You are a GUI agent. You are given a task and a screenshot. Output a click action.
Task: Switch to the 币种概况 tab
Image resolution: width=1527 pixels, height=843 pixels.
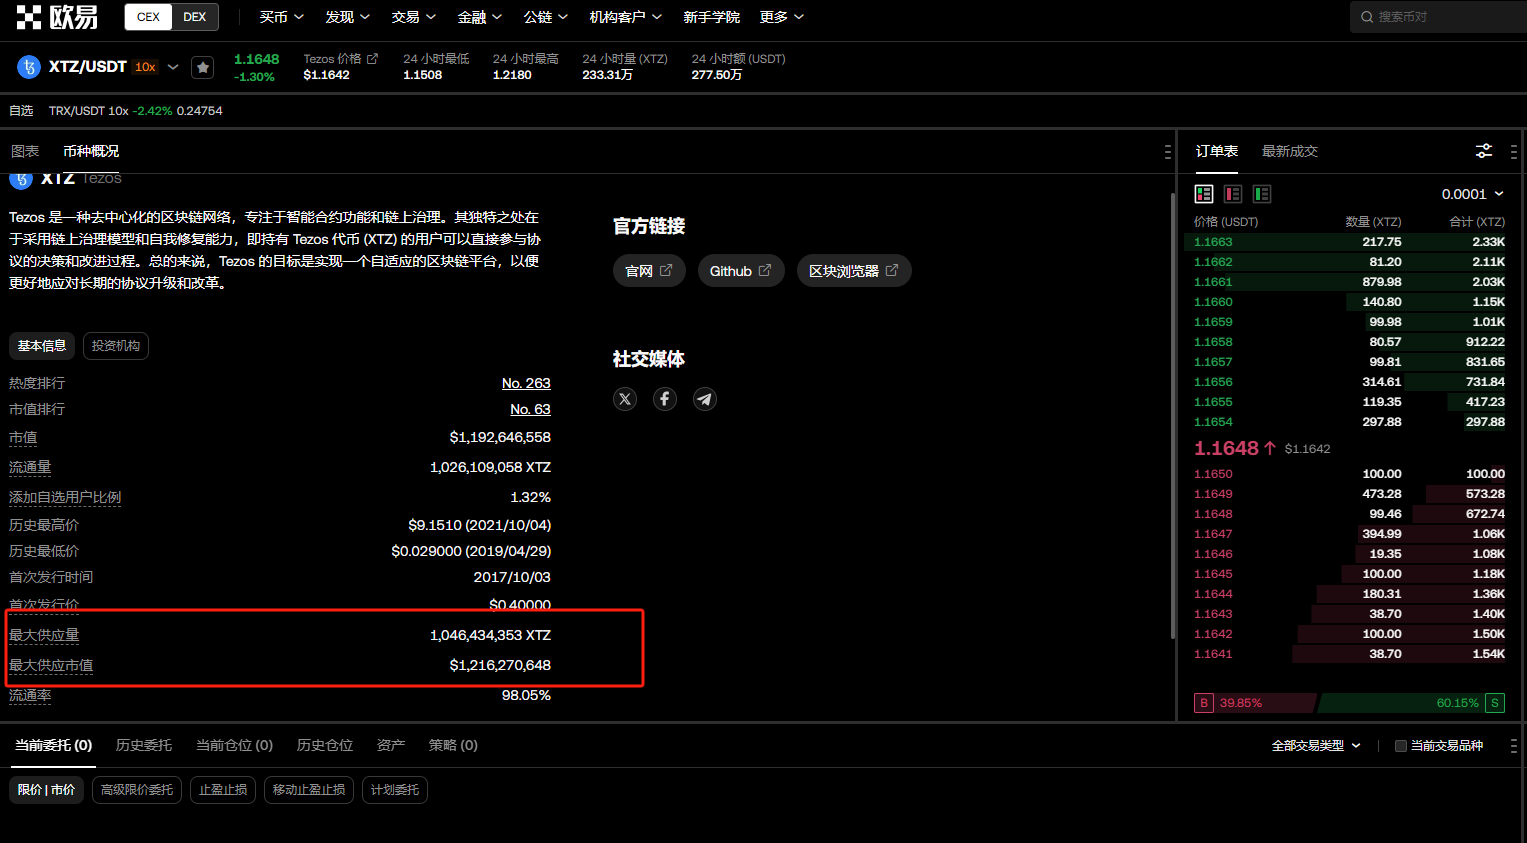pos(91,151)
